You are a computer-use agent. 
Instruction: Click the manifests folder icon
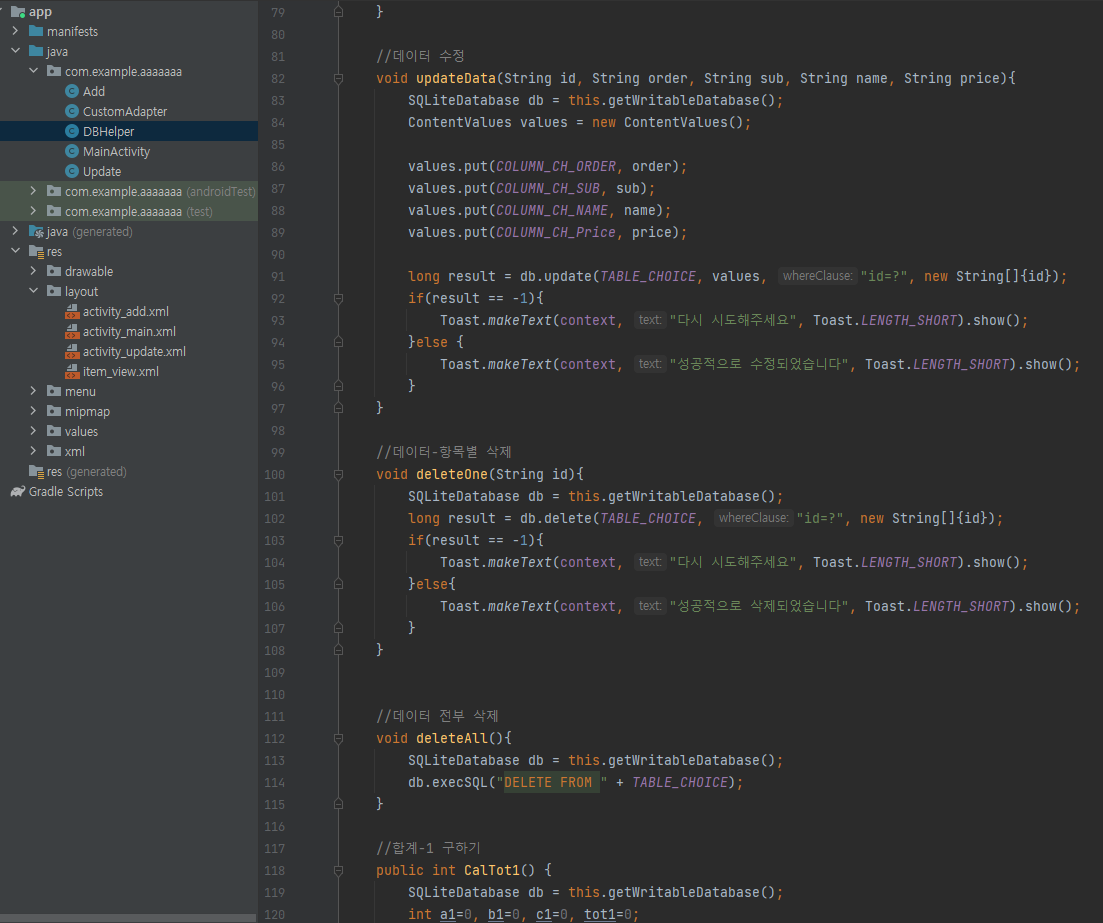pos(36,31)
